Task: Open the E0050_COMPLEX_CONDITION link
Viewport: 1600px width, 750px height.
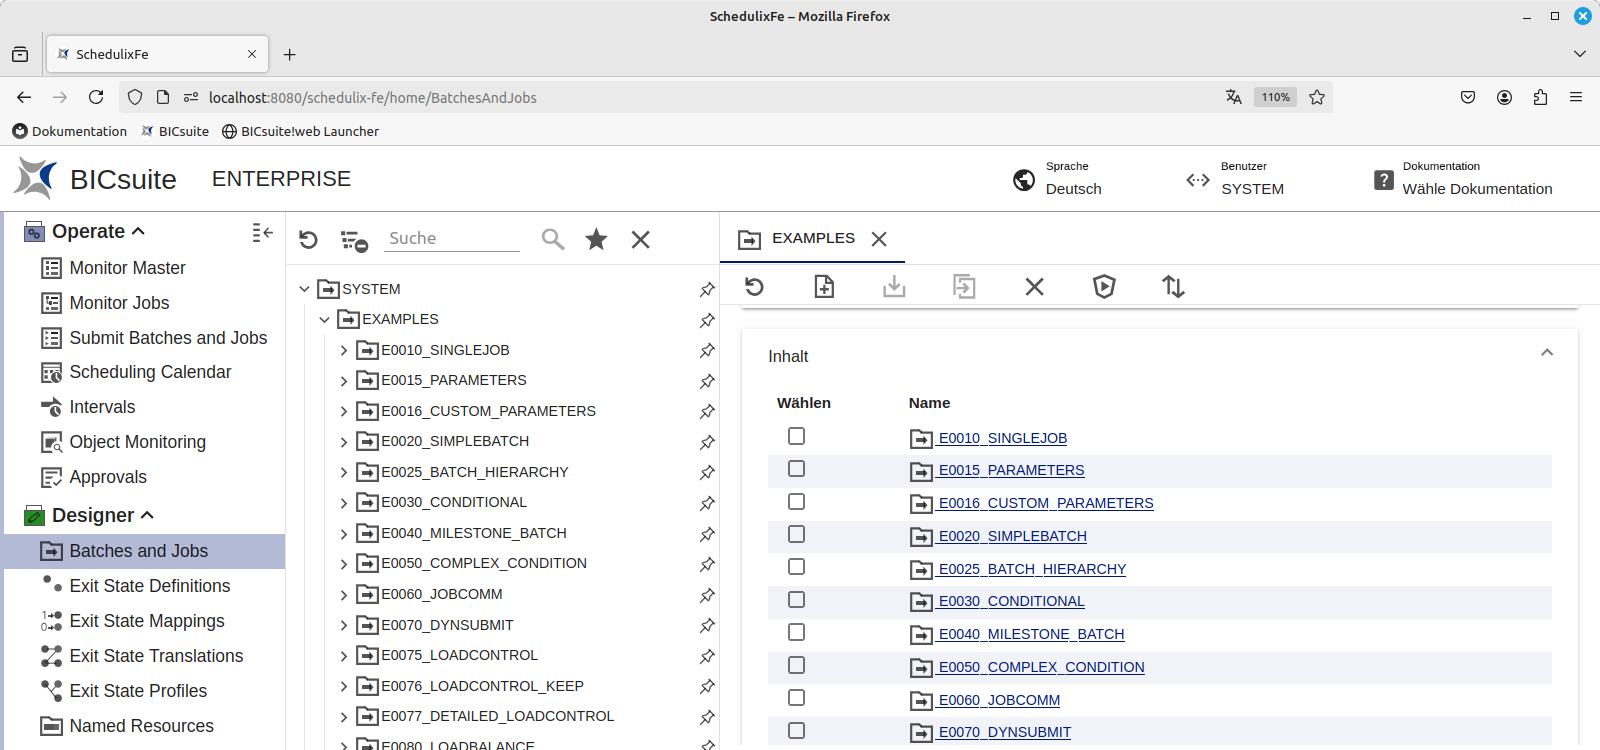Action: pyautogui.click(x=1041, y=667)
